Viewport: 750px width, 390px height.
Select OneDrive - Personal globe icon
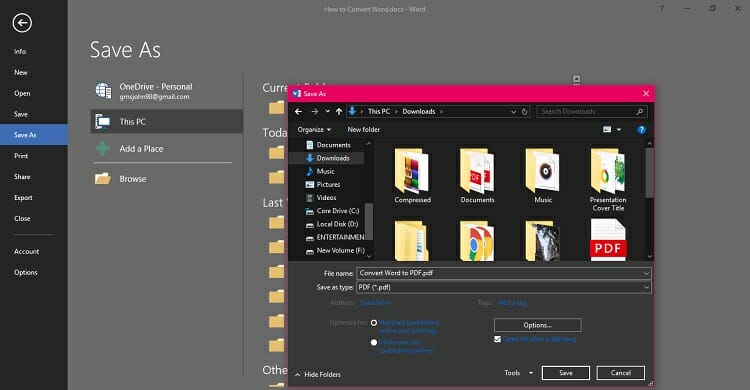pos(103,90)
